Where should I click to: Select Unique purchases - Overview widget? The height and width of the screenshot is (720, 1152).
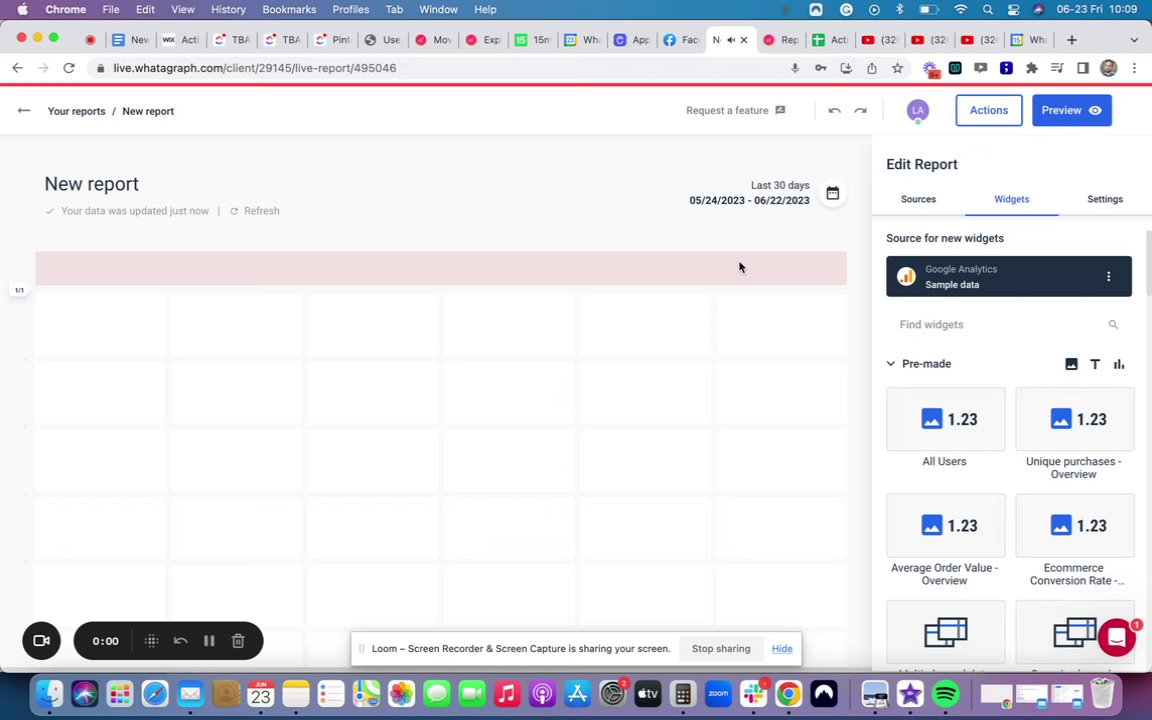tap(1075, 419)
